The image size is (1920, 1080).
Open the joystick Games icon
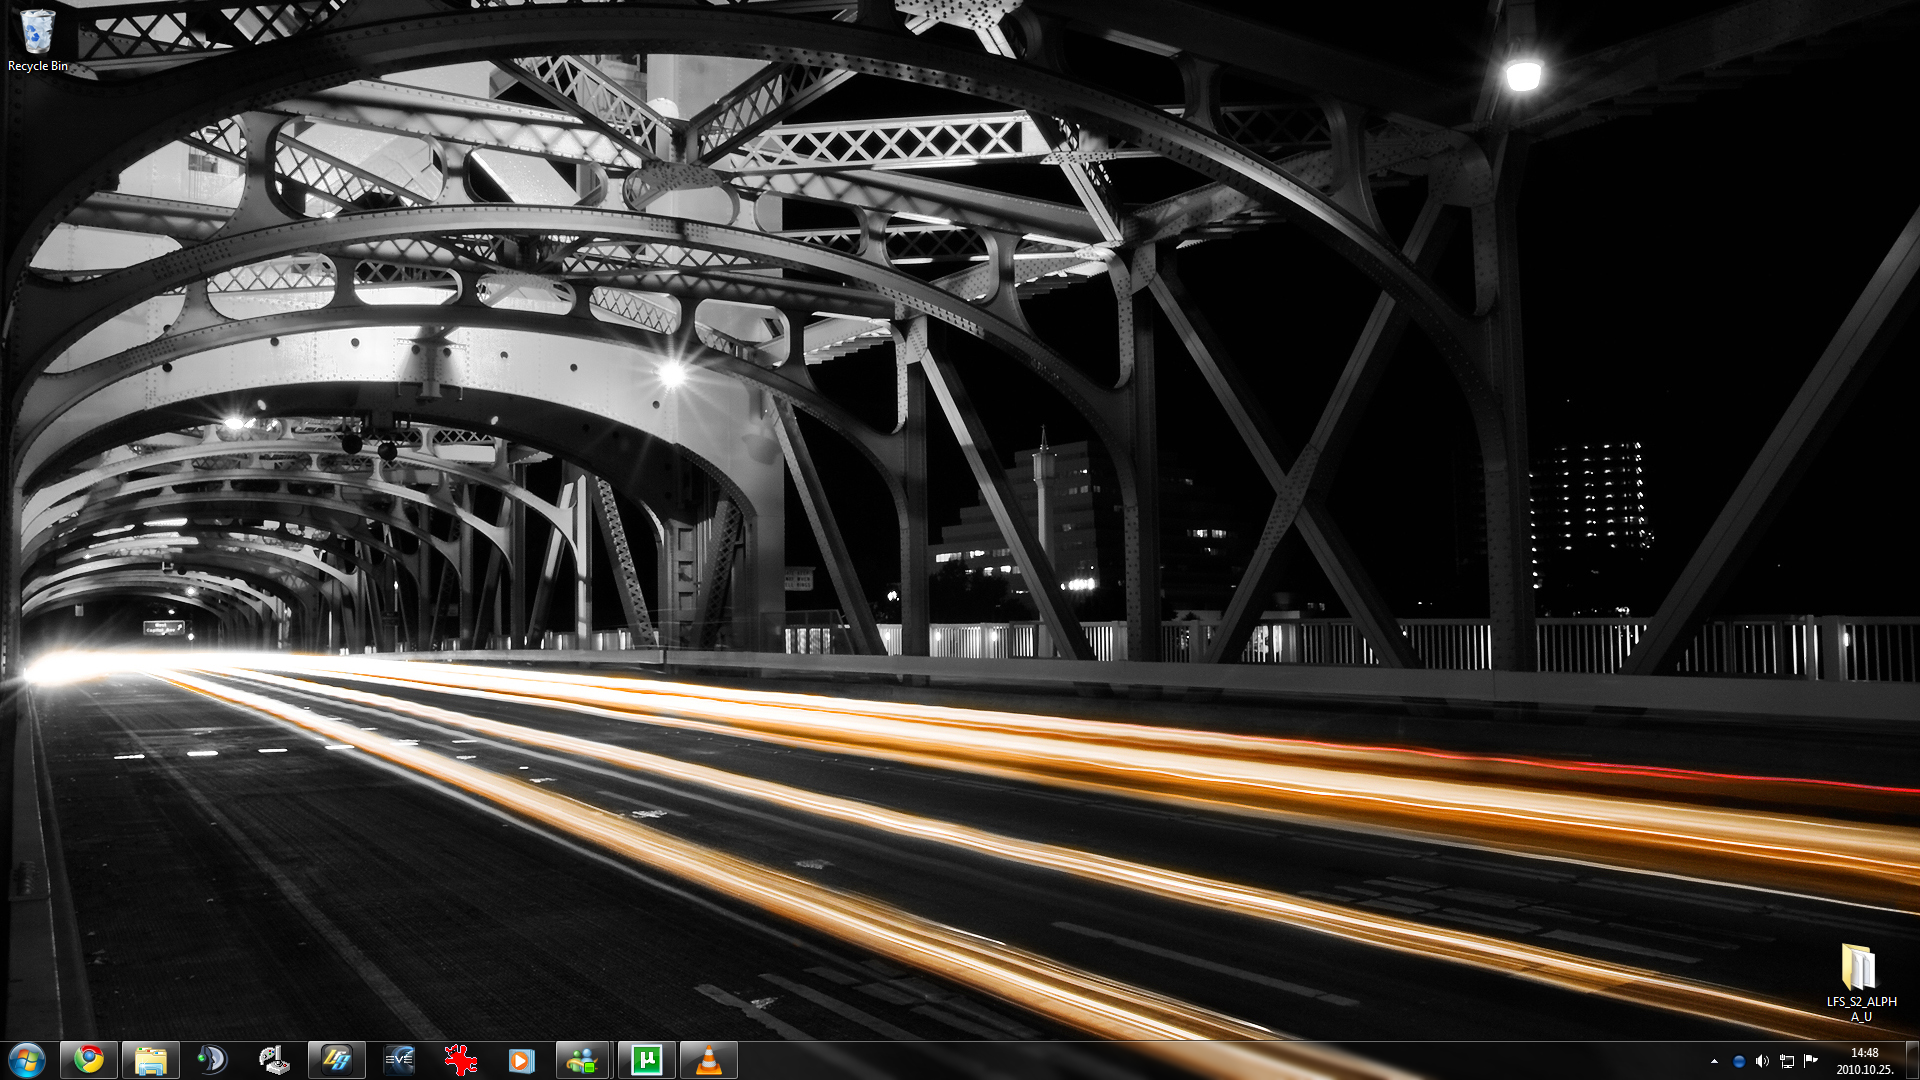(274, 1059)
